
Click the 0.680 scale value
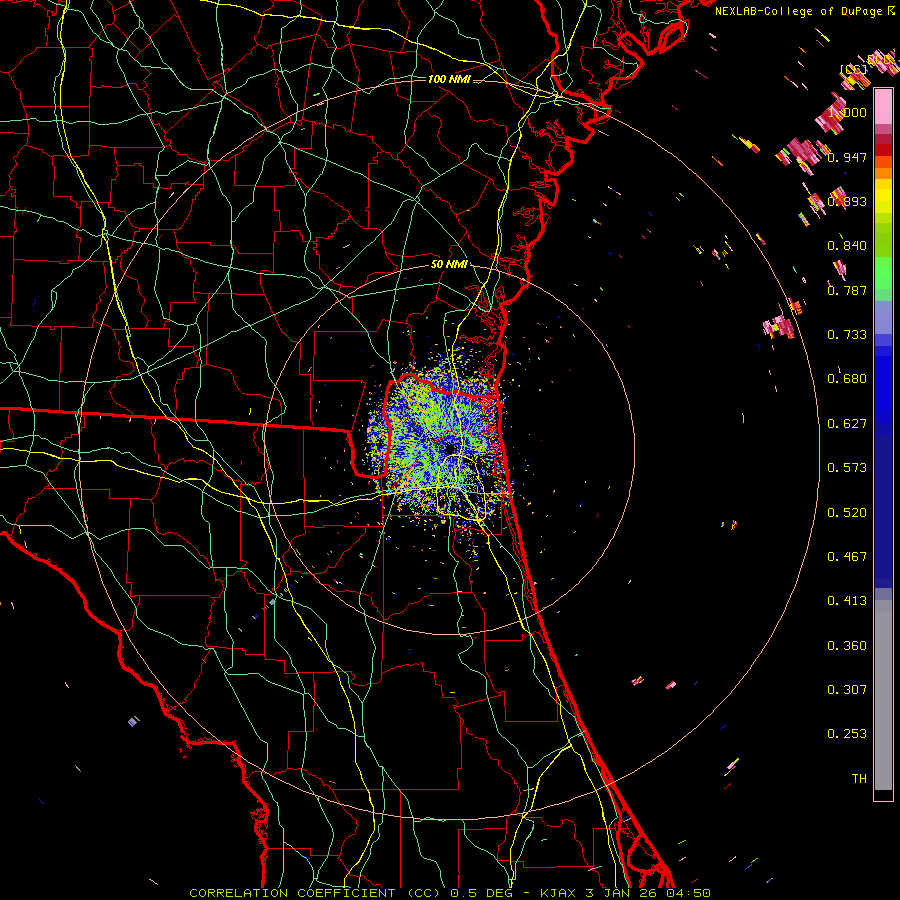coord(847,379)
